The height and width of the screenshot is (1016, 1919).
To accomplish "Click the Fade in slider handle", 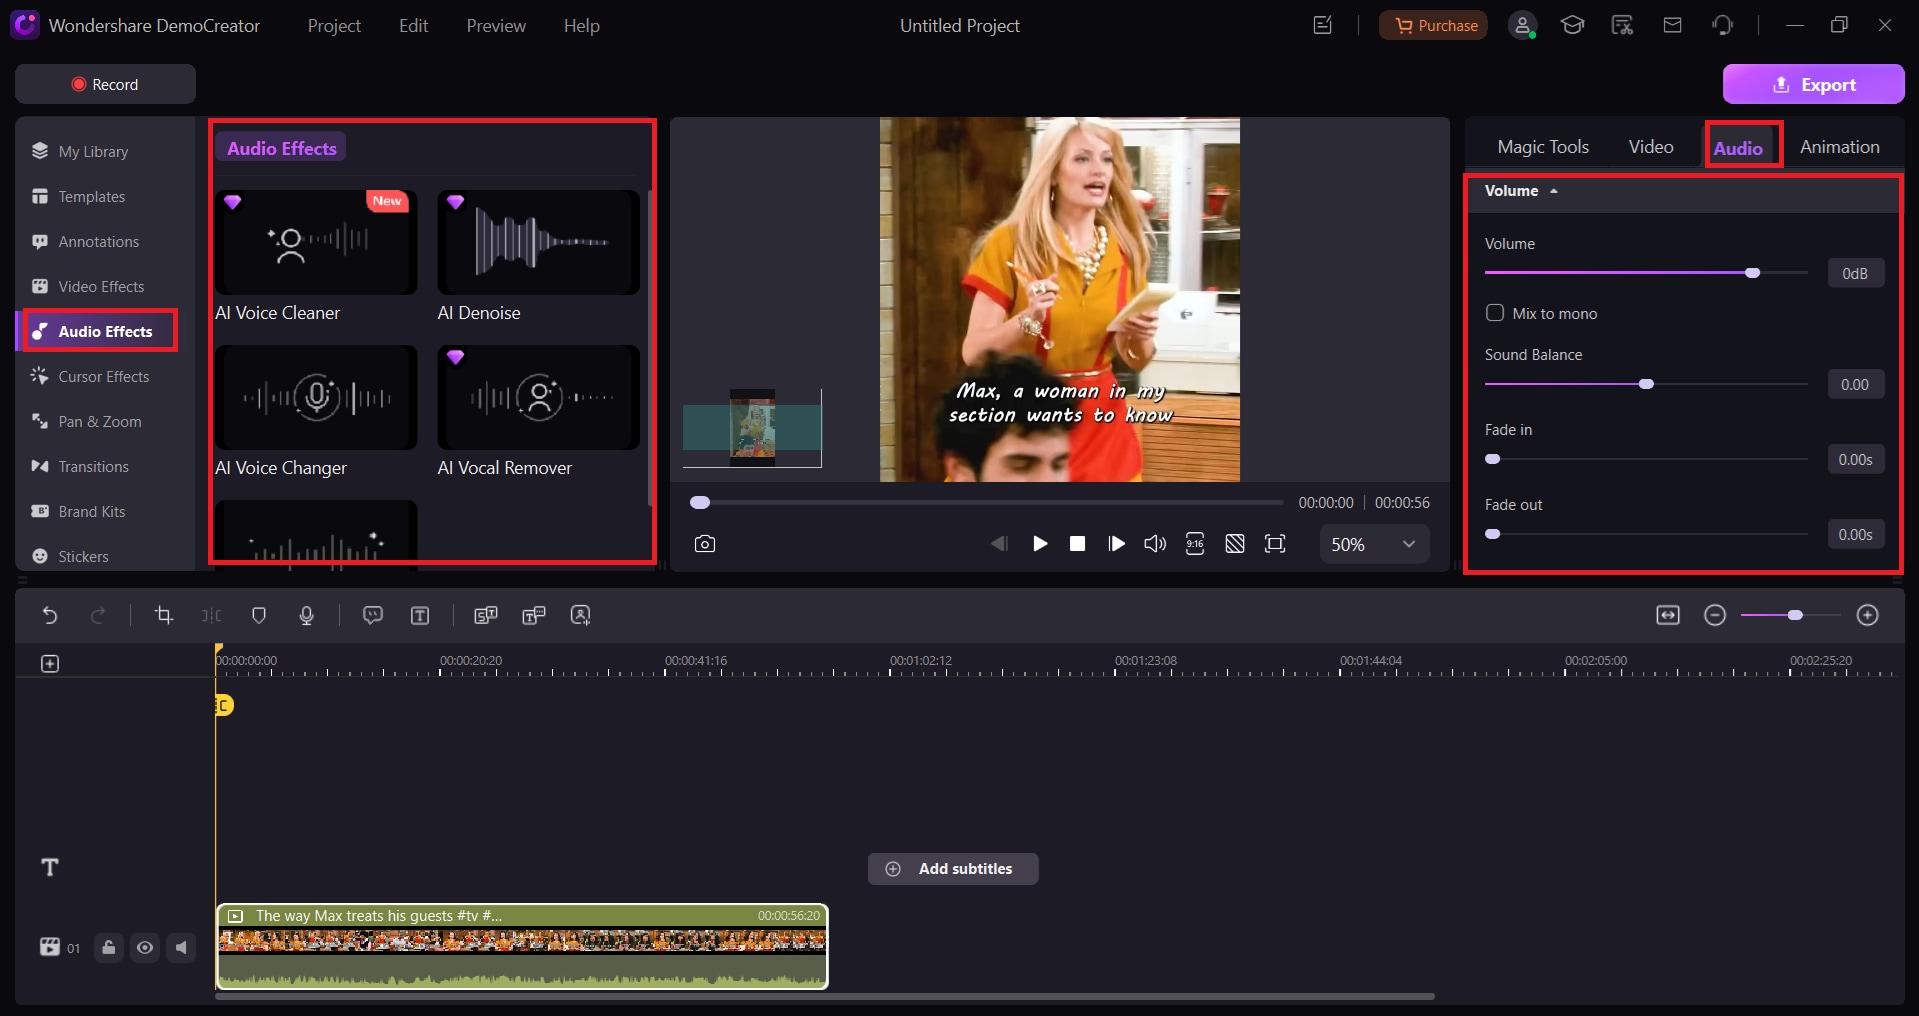I will click(1493, 459).
